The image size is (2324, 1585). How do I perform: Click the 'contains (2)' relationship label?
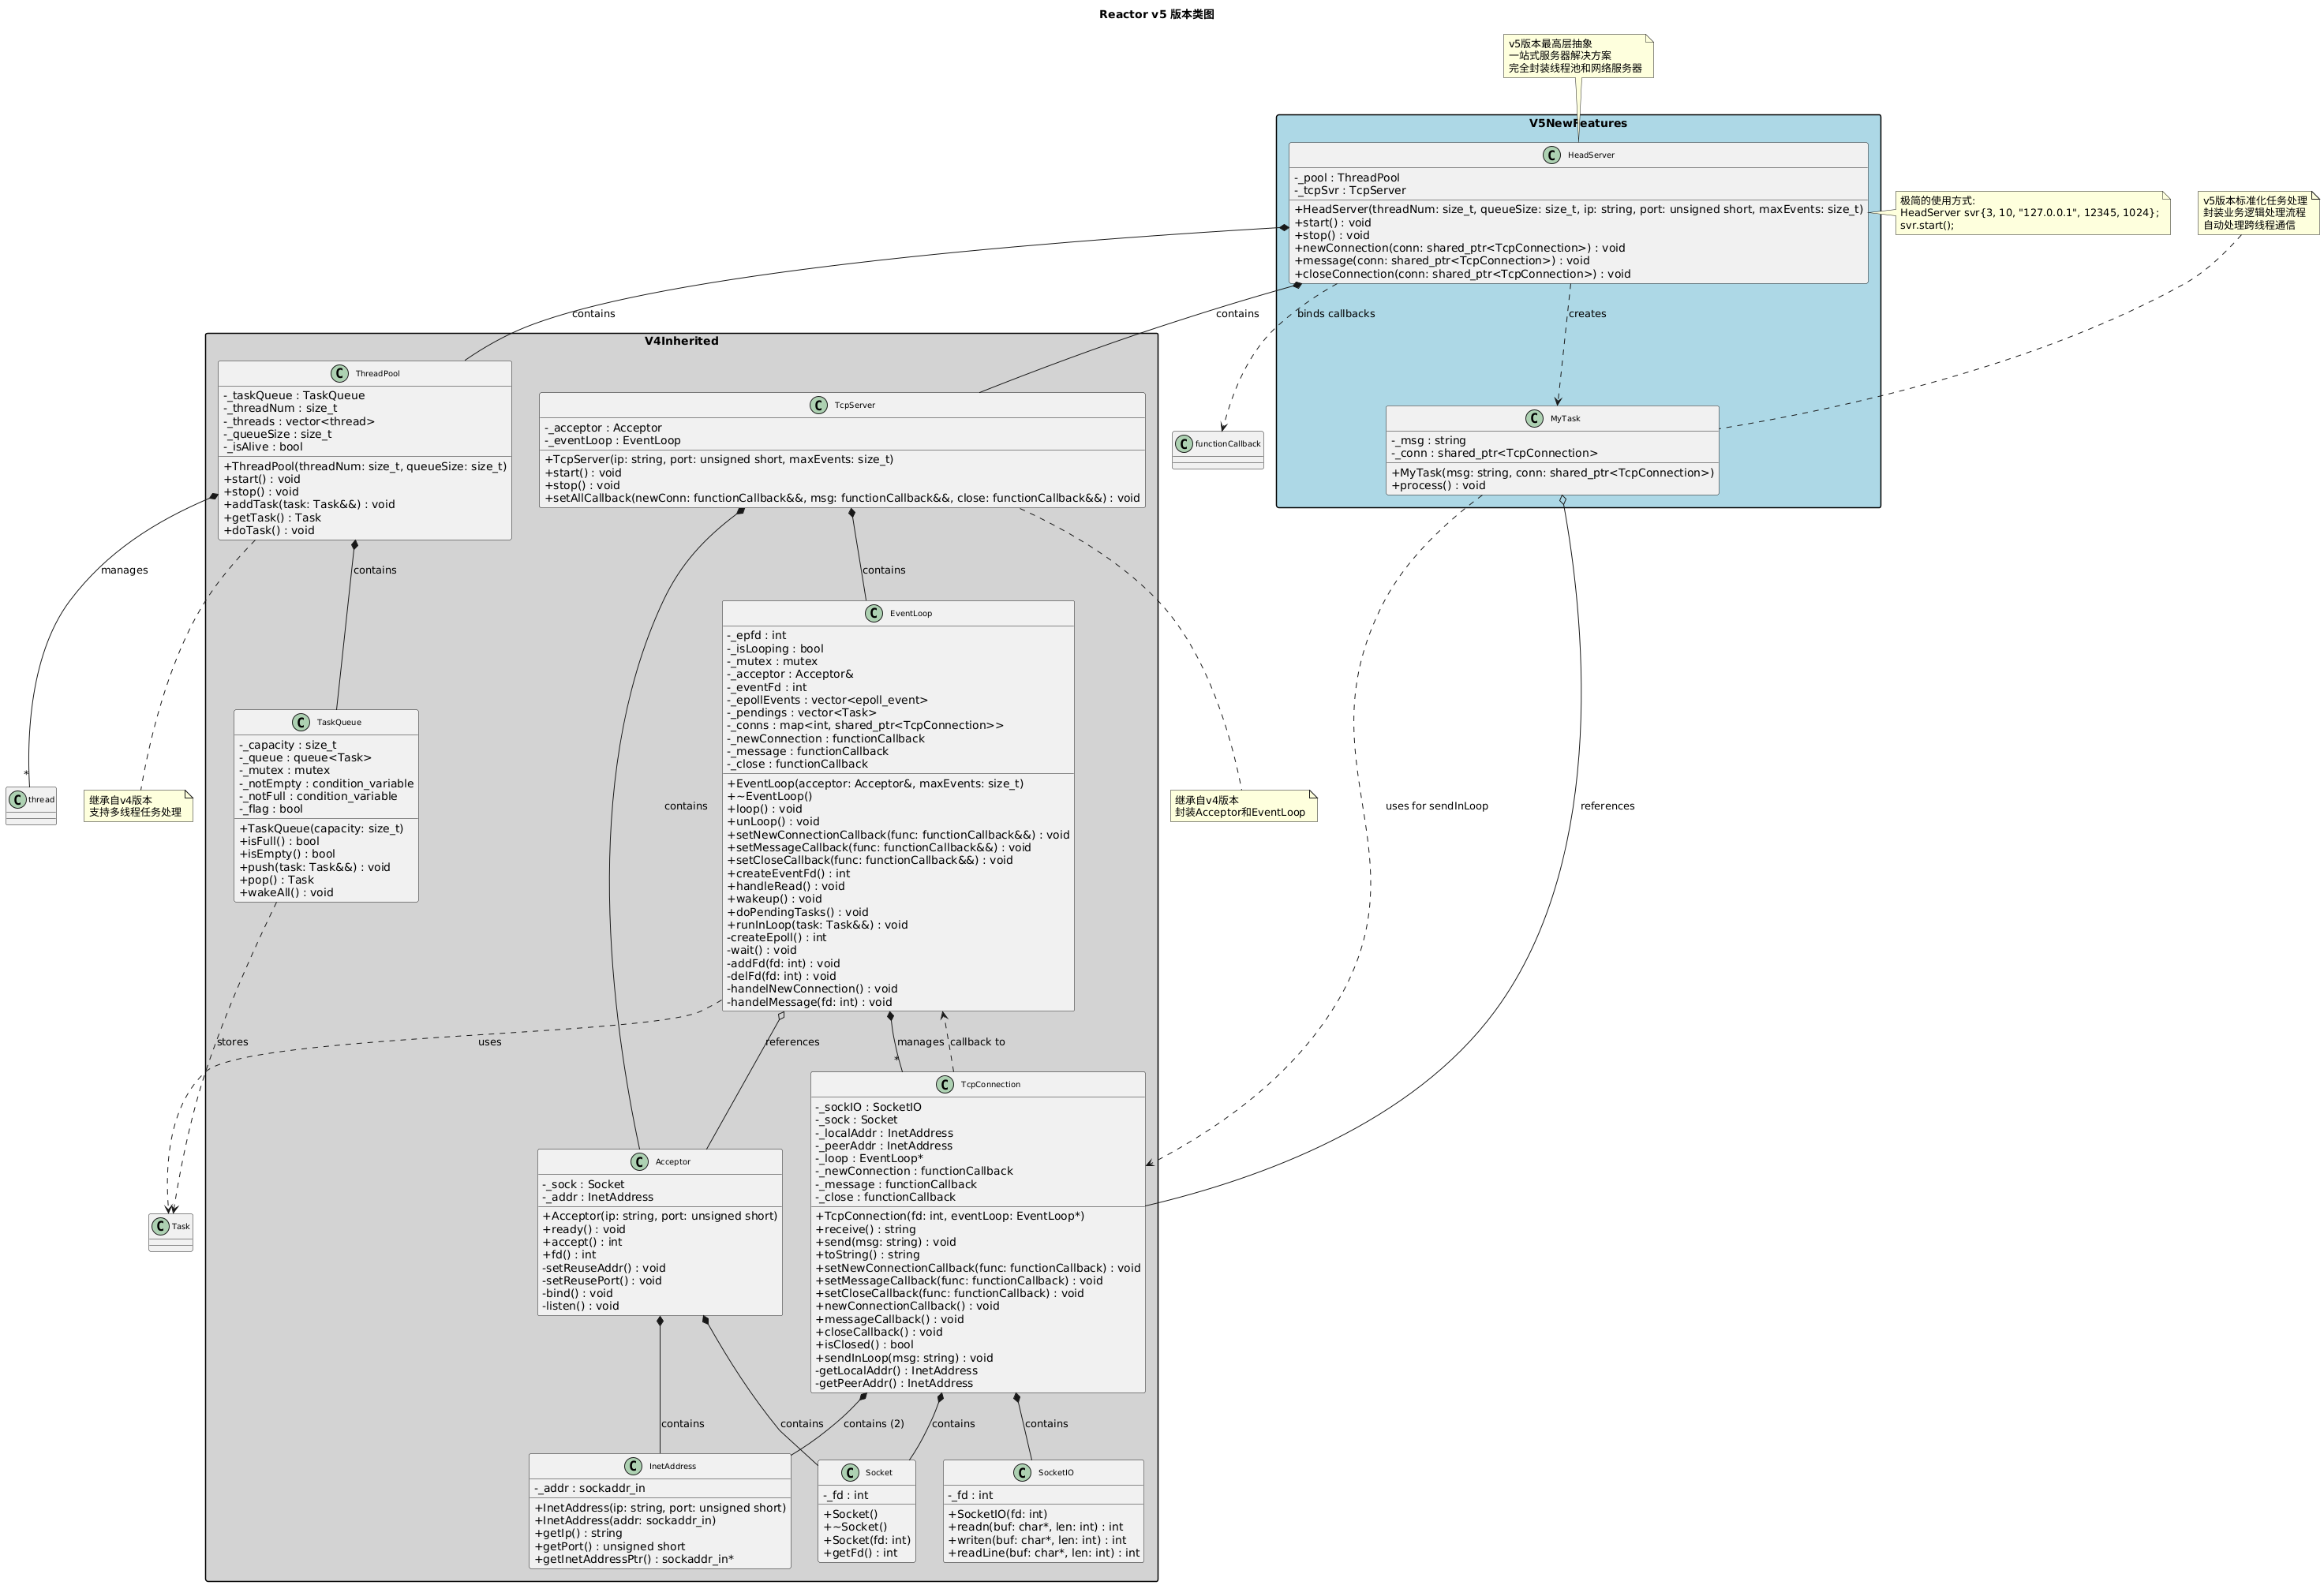(873, 1424)
